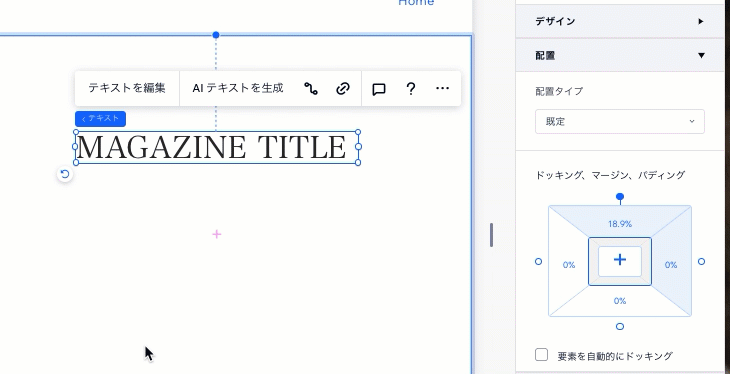Click the pink plus marker on canvas
This screenshot has width=730, height=374.
216,234
